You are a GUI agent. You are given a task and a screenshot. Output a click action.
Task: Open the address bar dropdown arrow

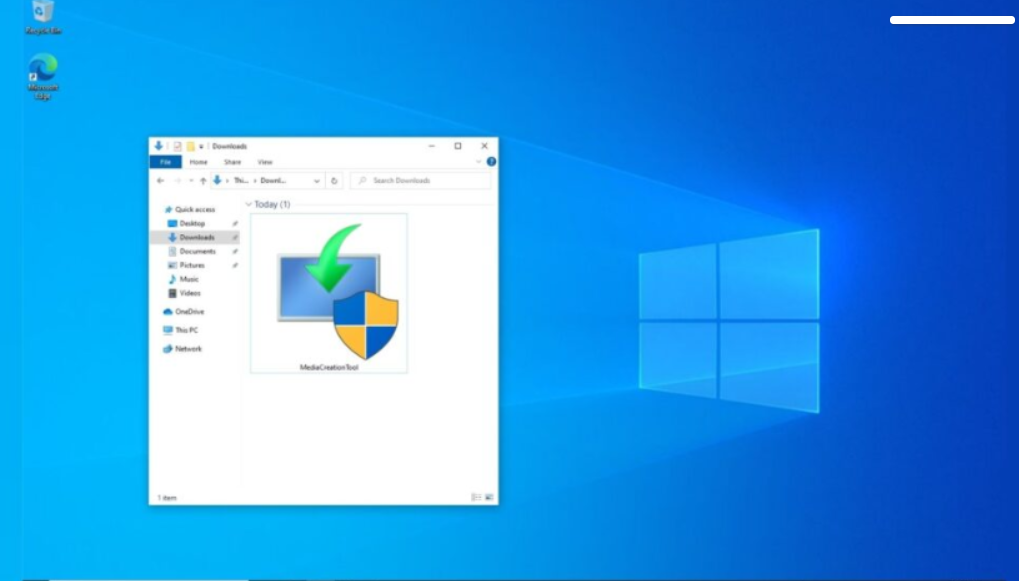(316, 181)
